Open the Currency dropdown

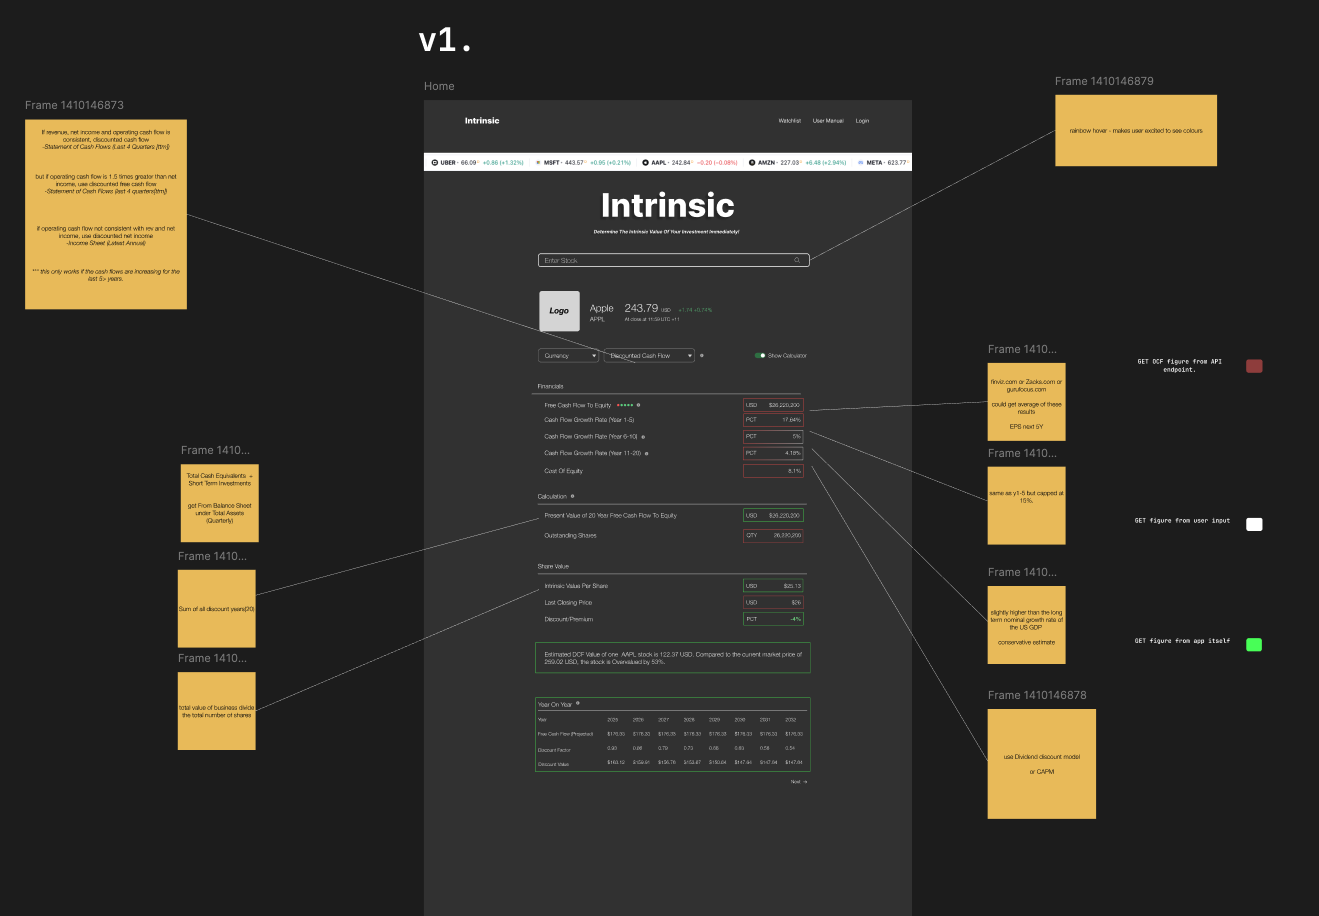click(x=568, y=355)
